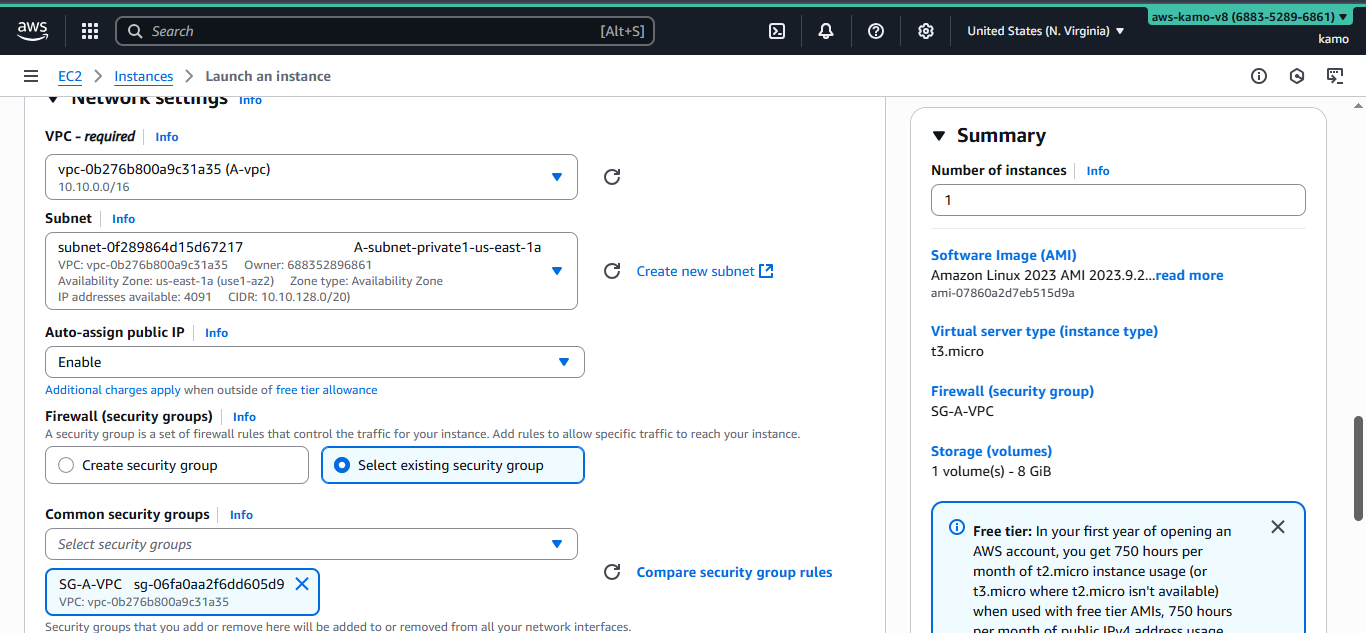
Task: Open the navigation hamburger menu
Action: [x=31, y=76]
